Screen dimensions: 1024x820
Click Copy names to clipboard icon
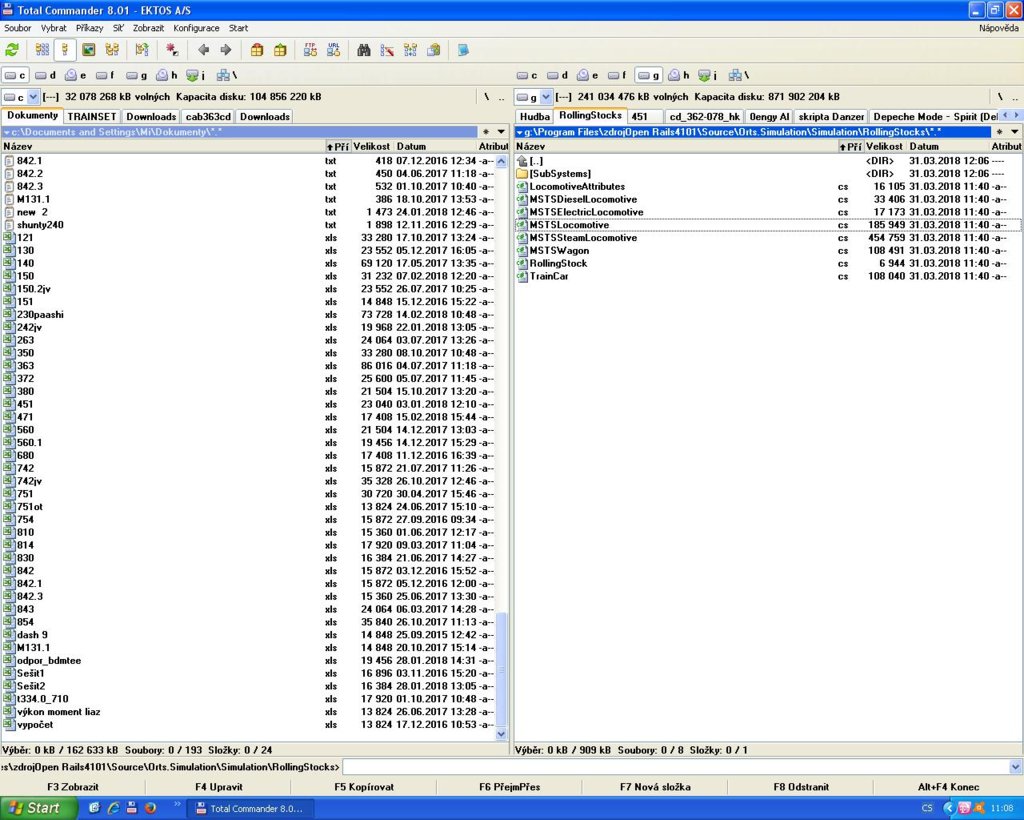coord(434,50)
